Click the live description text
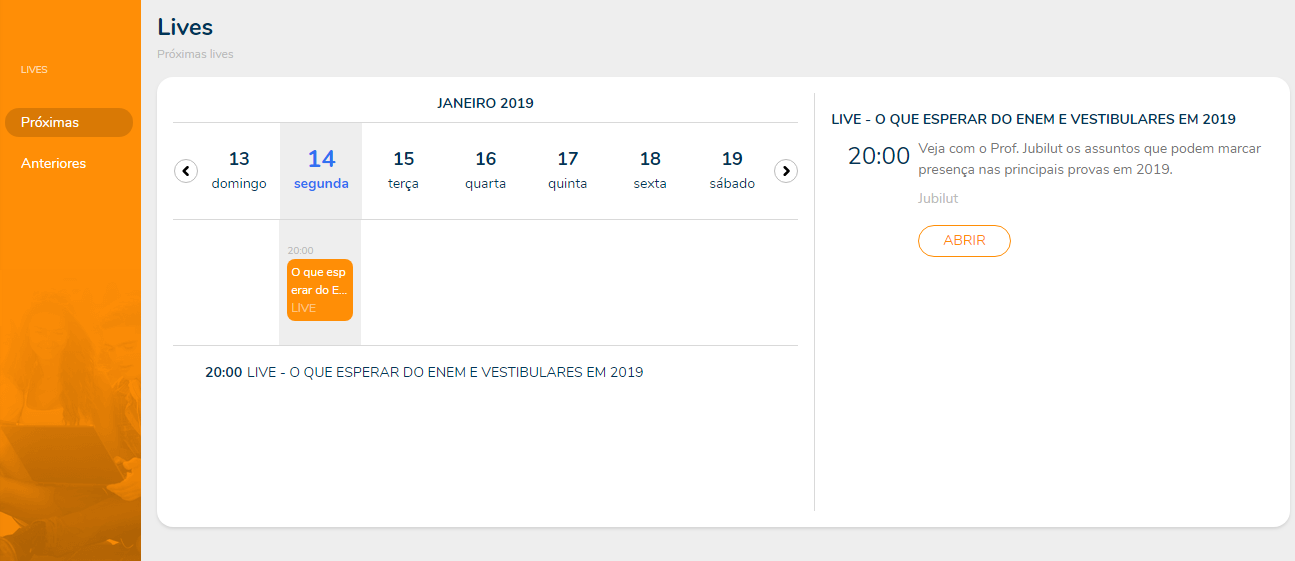1295x561 pixels. (x=1088, y=159)
